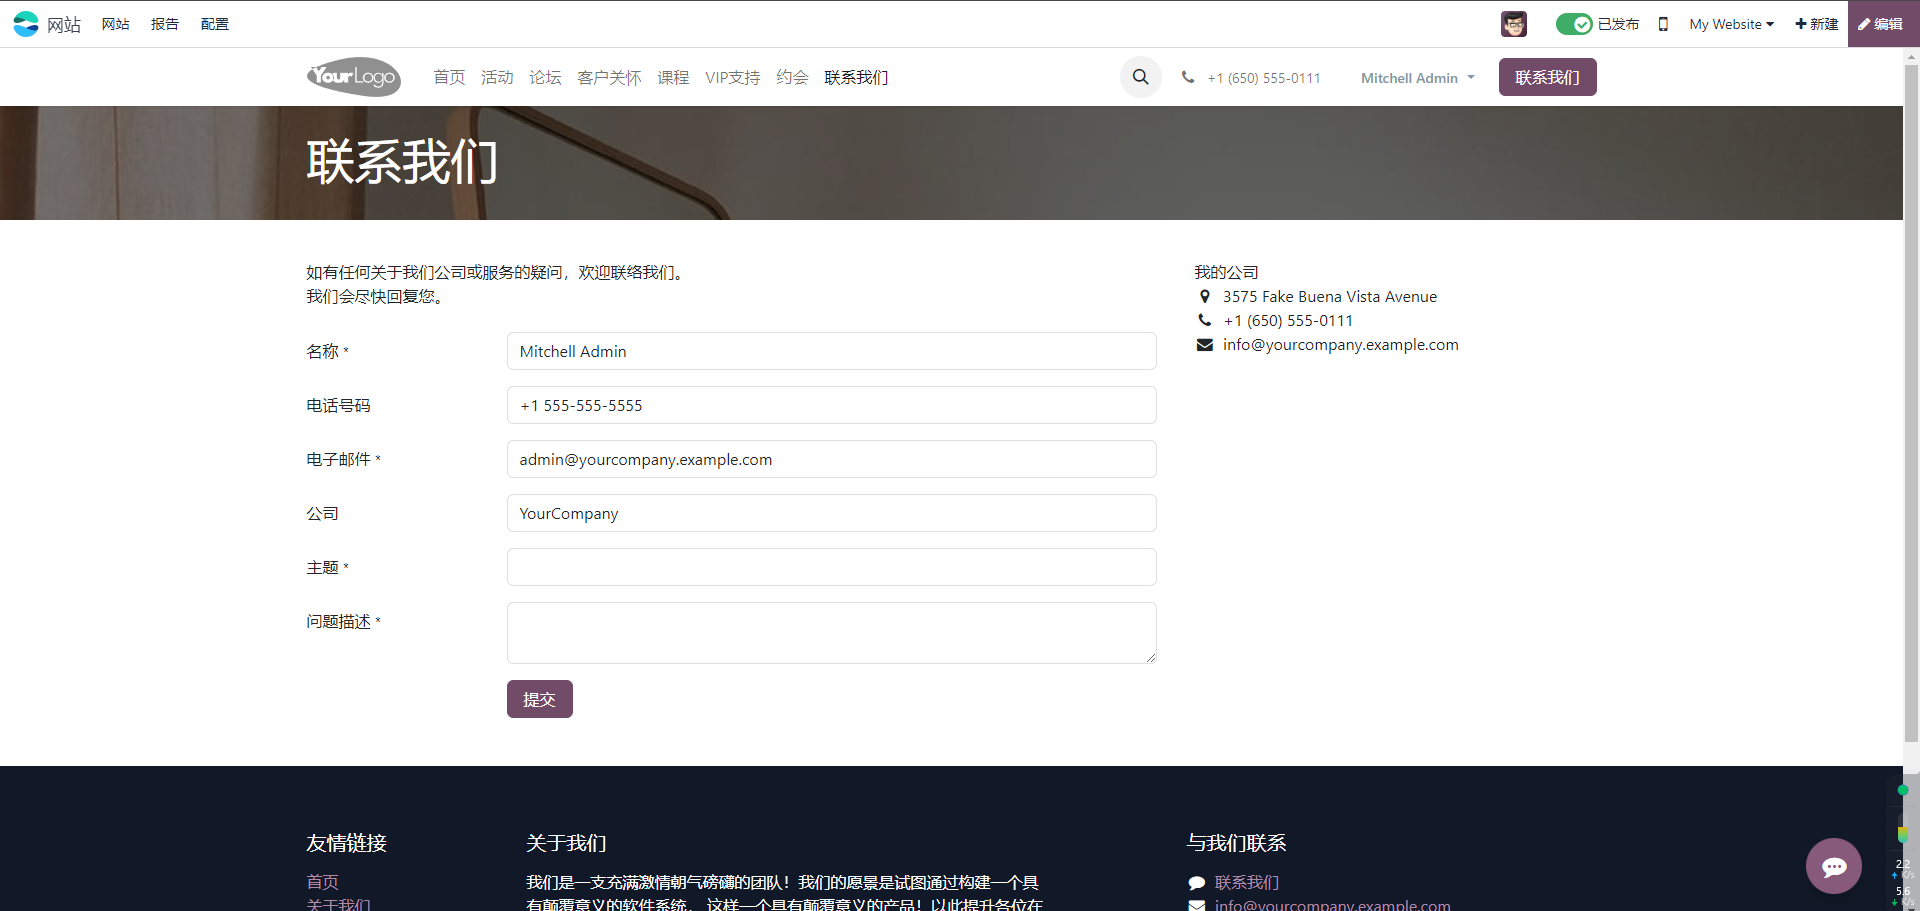Open the Mitchell Admin user dropdown

pos(1417,78)
